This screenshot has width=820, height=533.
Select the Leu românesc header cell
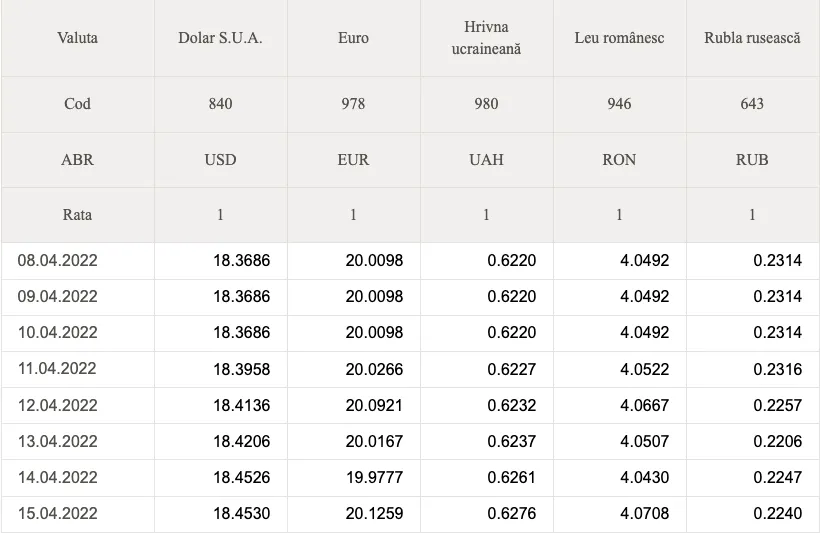pyautogui.click(x=619, y=38)
